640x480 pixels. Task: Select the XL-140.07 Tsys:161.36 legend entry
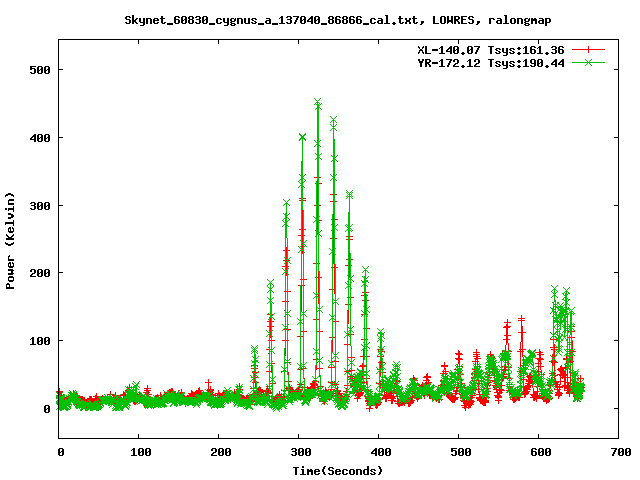pos(491,50)
